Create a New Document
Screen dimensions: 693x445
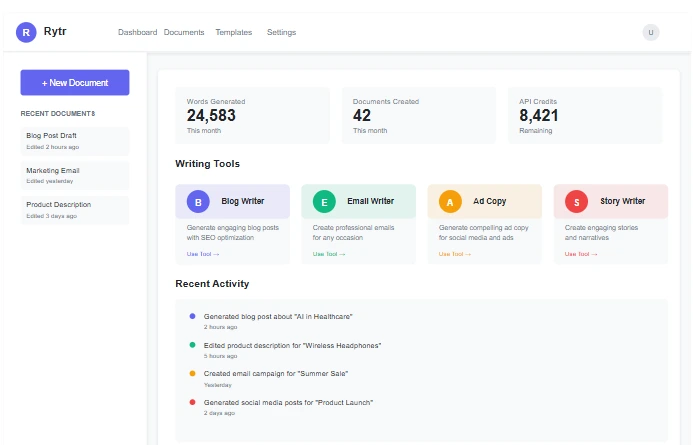click(75, 83)
